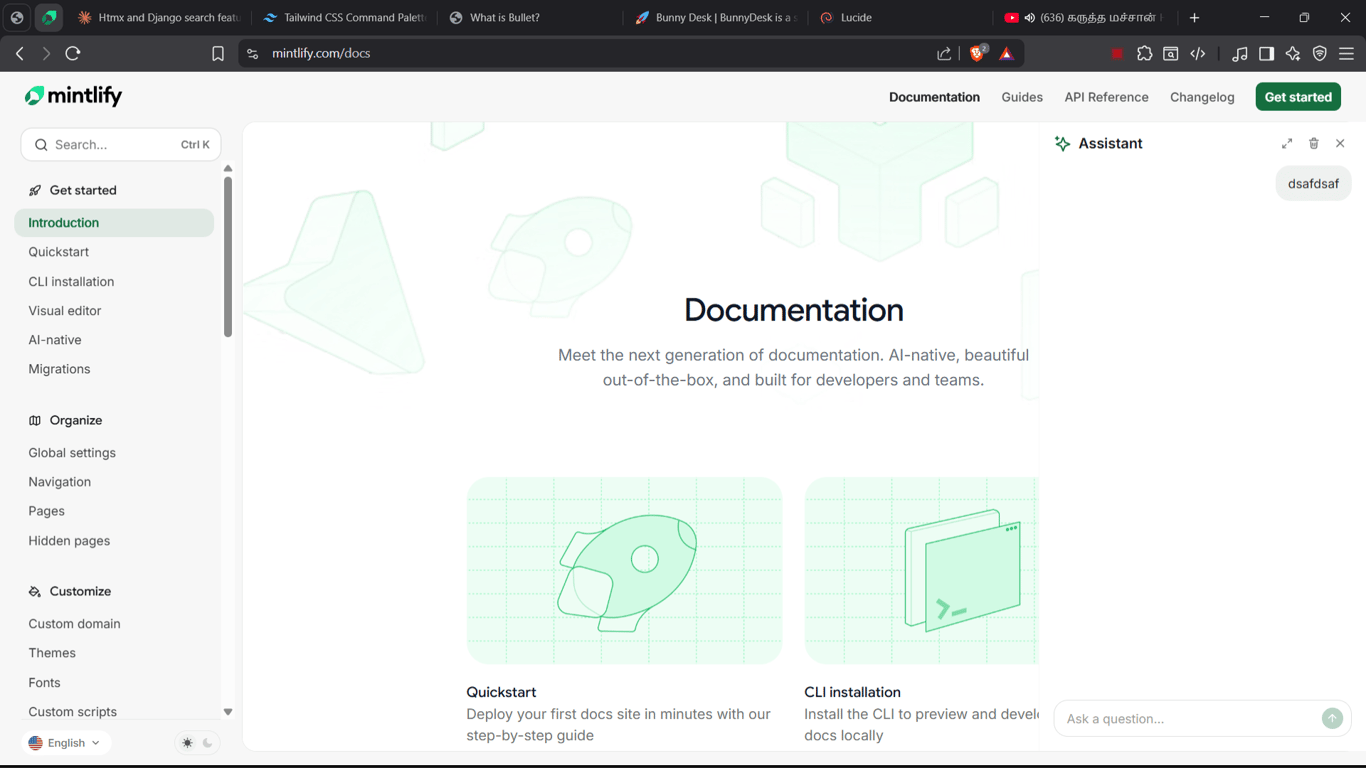Close the Assistant panel
Image resolution: width=1366 pixels, height=768 pixels.
pyautogui.click(x=1340, y=144)
